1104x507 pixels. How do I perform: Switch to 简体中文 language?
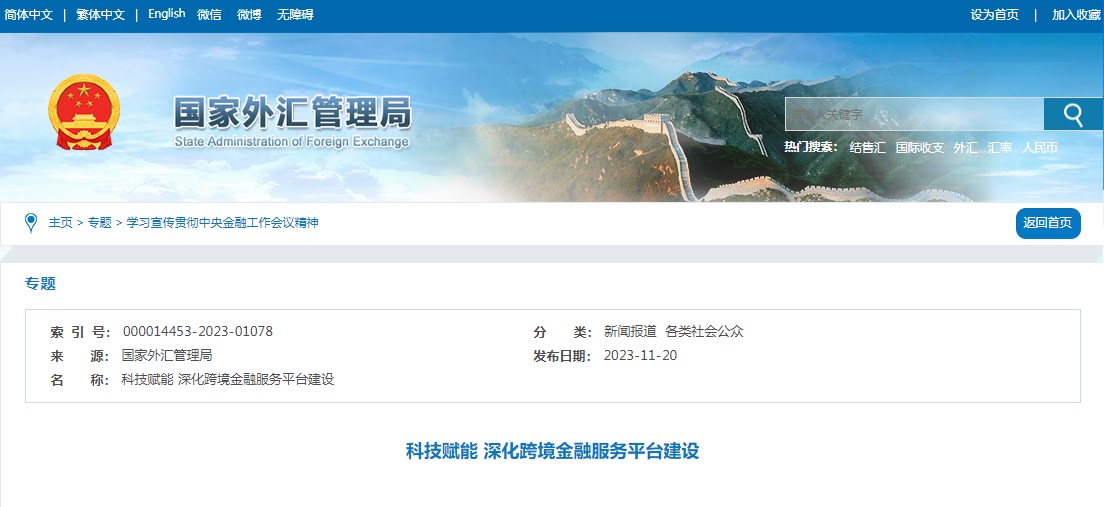[29, 15]
